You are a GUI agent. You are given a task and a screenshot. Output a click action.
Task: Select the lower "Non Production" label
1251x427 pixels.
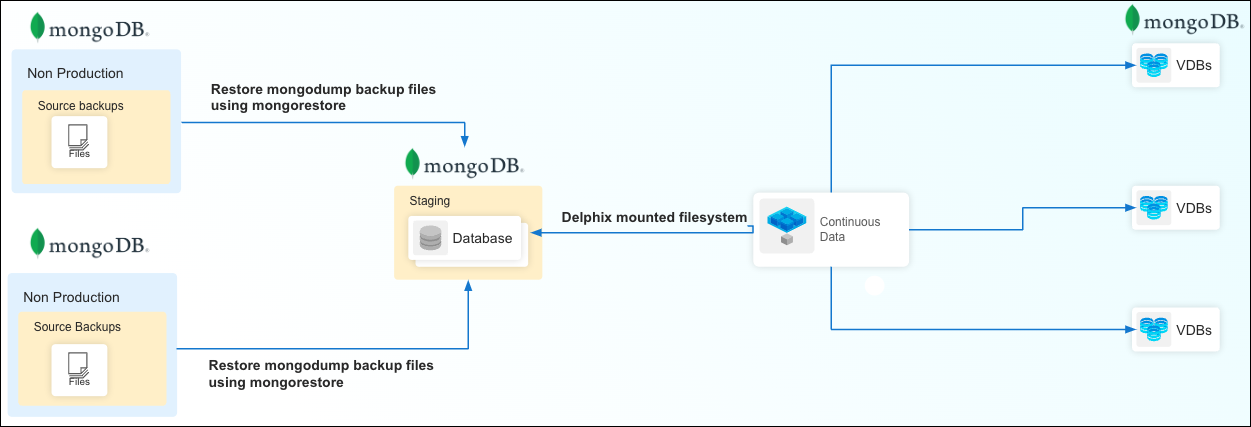pyautogui.click(x=71, y=297)
